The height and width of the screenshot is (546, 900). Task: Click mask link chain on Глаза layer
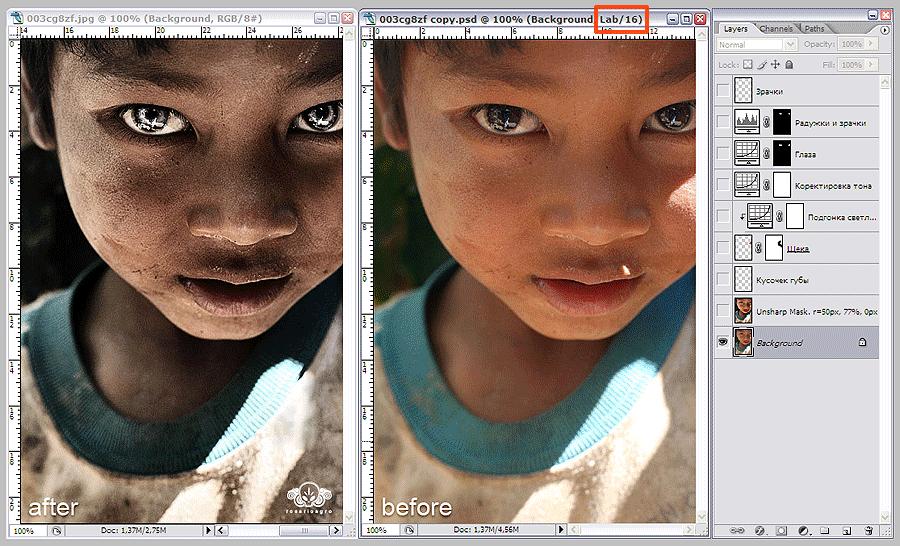(x=766, y=153)
